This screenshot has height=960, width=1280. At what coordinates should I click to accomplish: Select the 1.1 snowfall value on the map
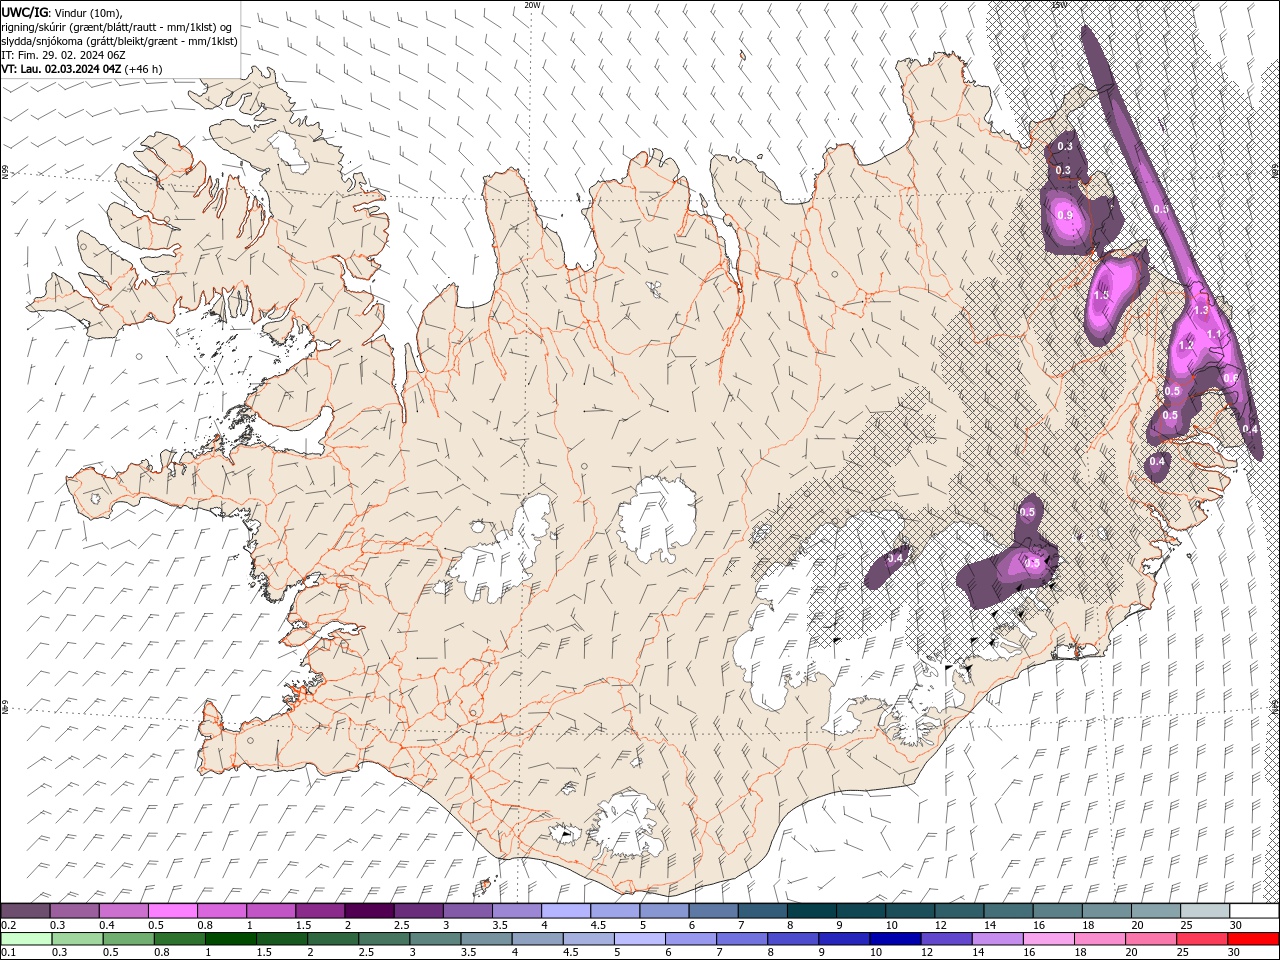click(1214, 334)
